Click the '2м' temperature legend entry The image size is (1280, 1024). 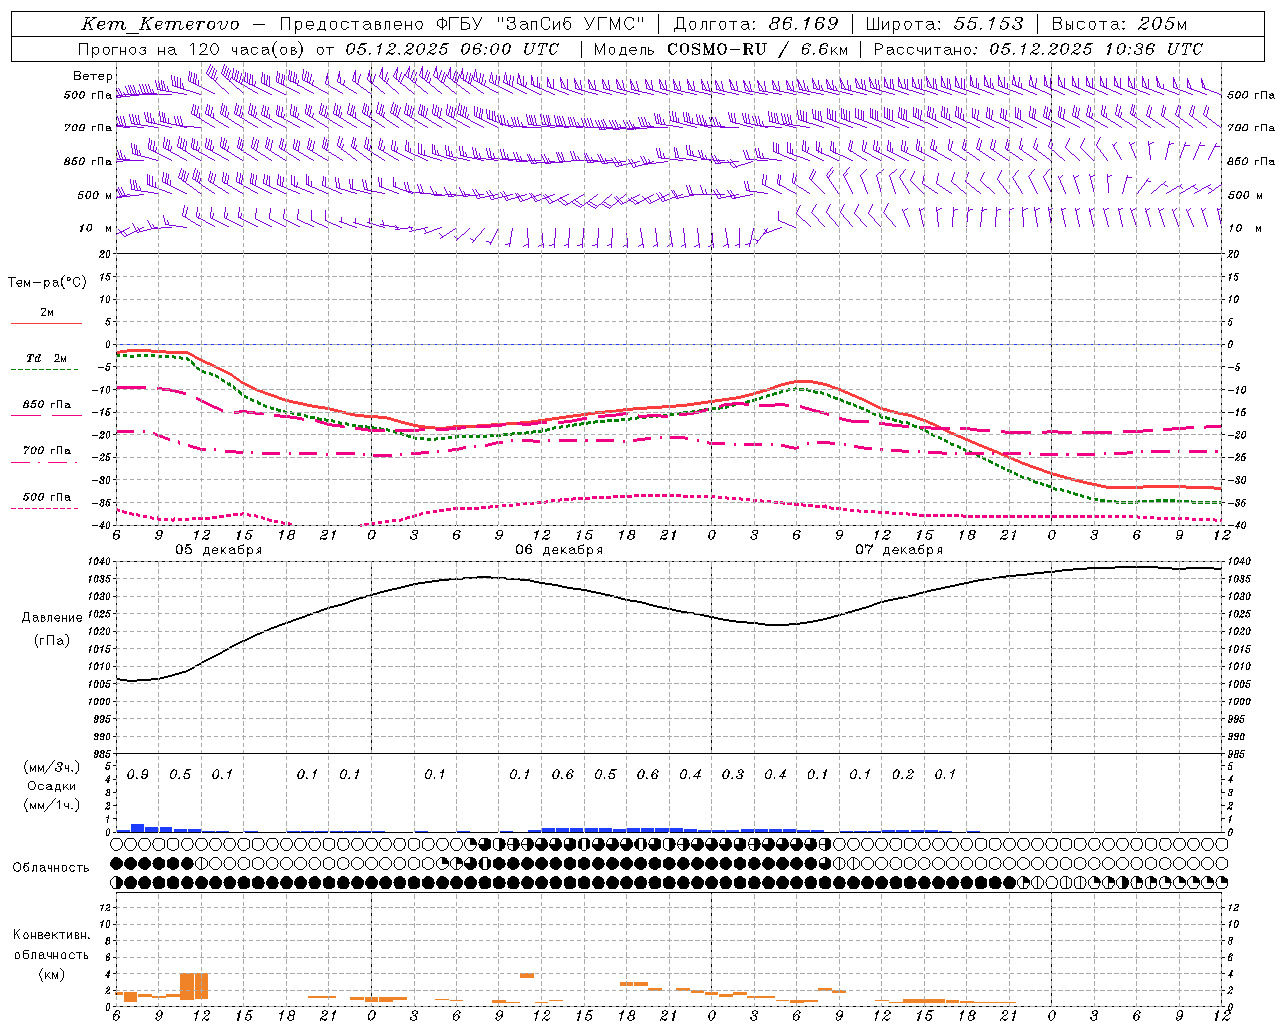tap(47, 313)
